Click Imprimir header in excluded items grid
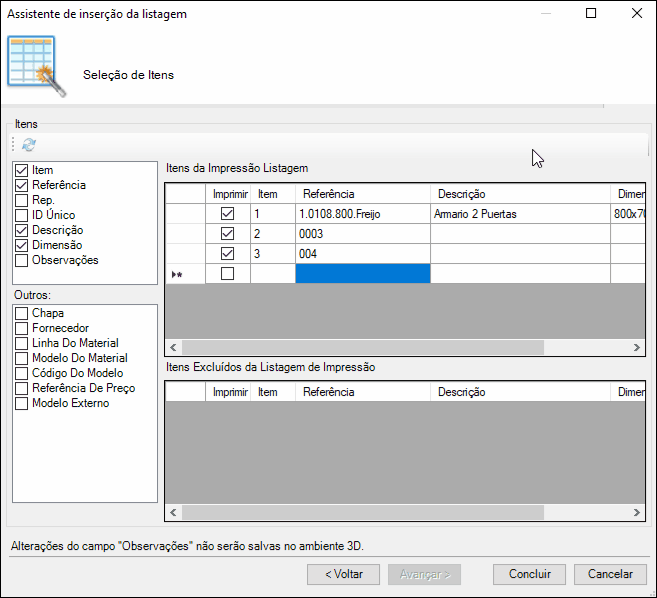The image size is (657, 598). click(x=228, y=392)
